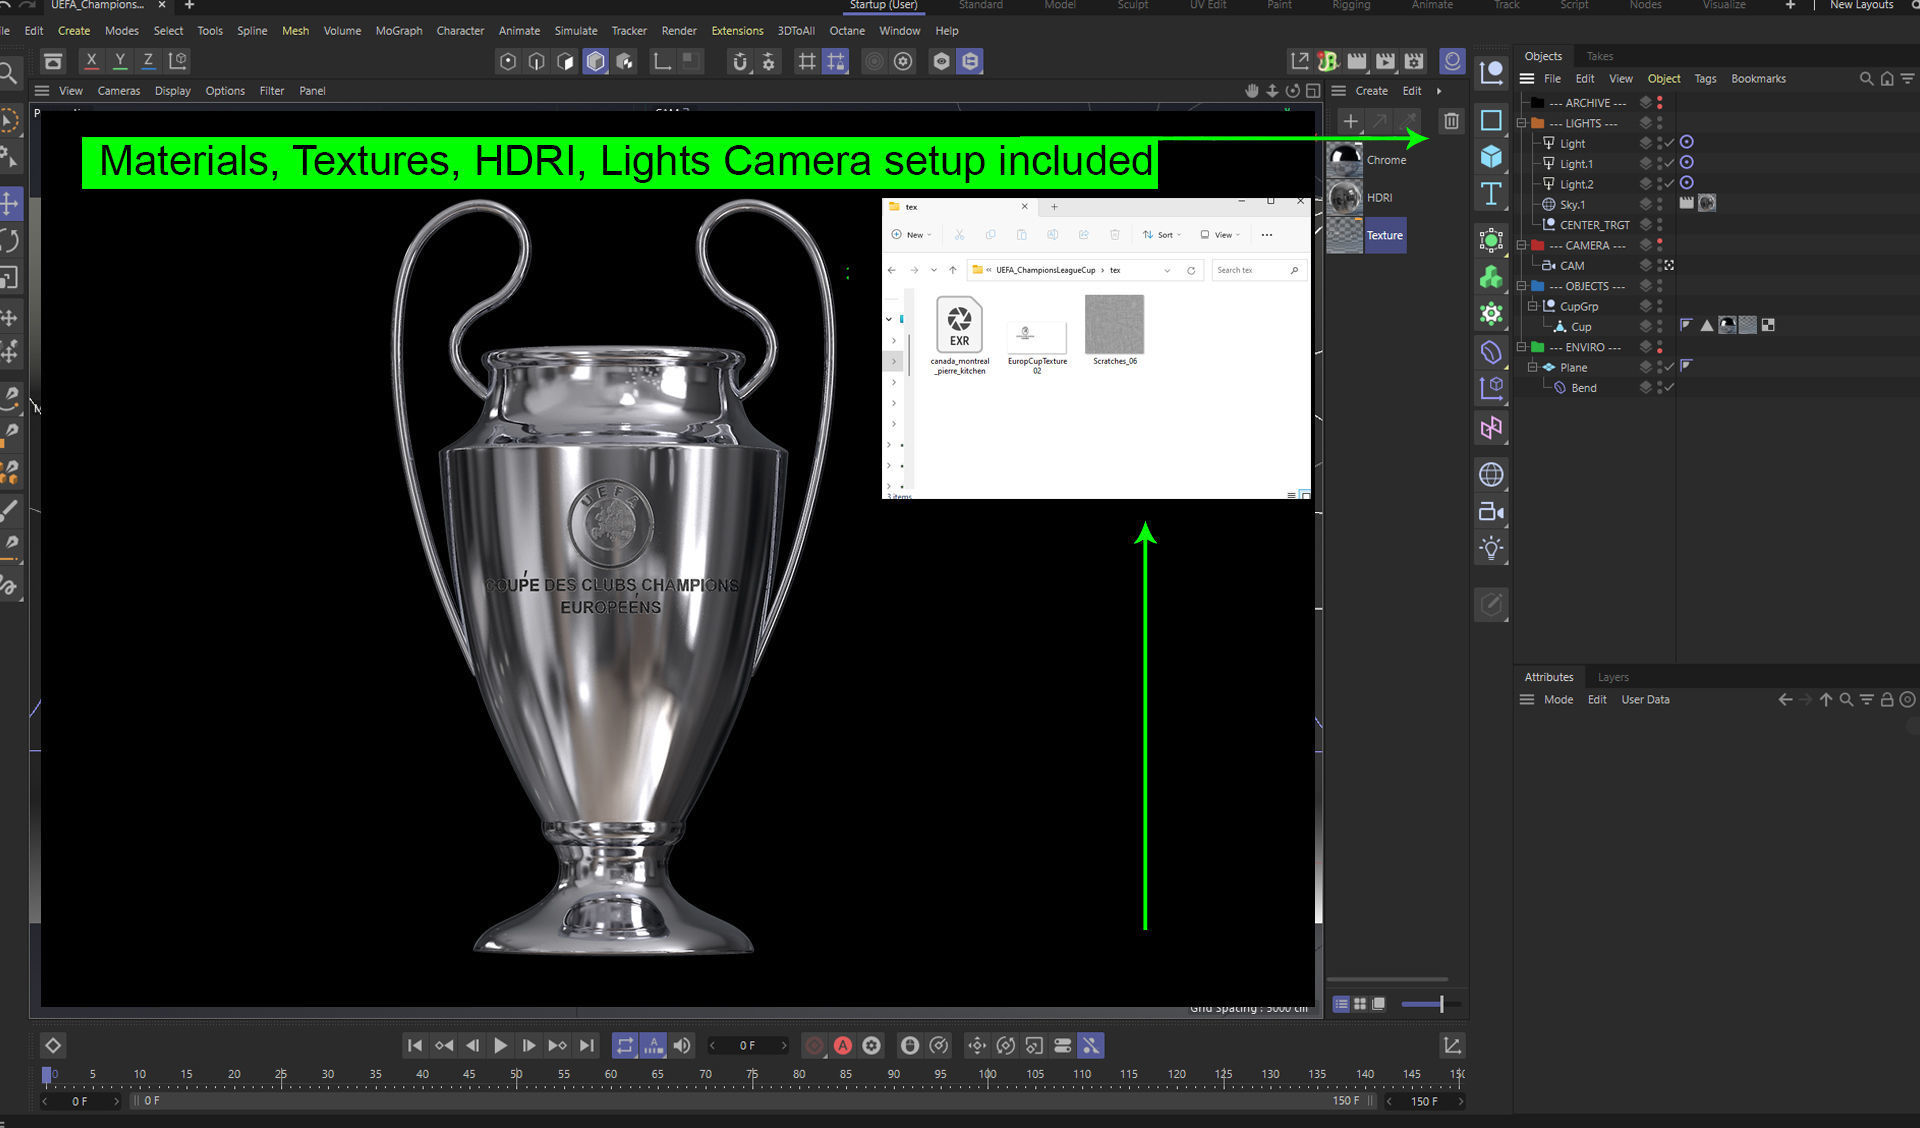Collapse the CupGrp hierarchy
This screenshot has width=1920, height=1128.
click(1532, 306)
